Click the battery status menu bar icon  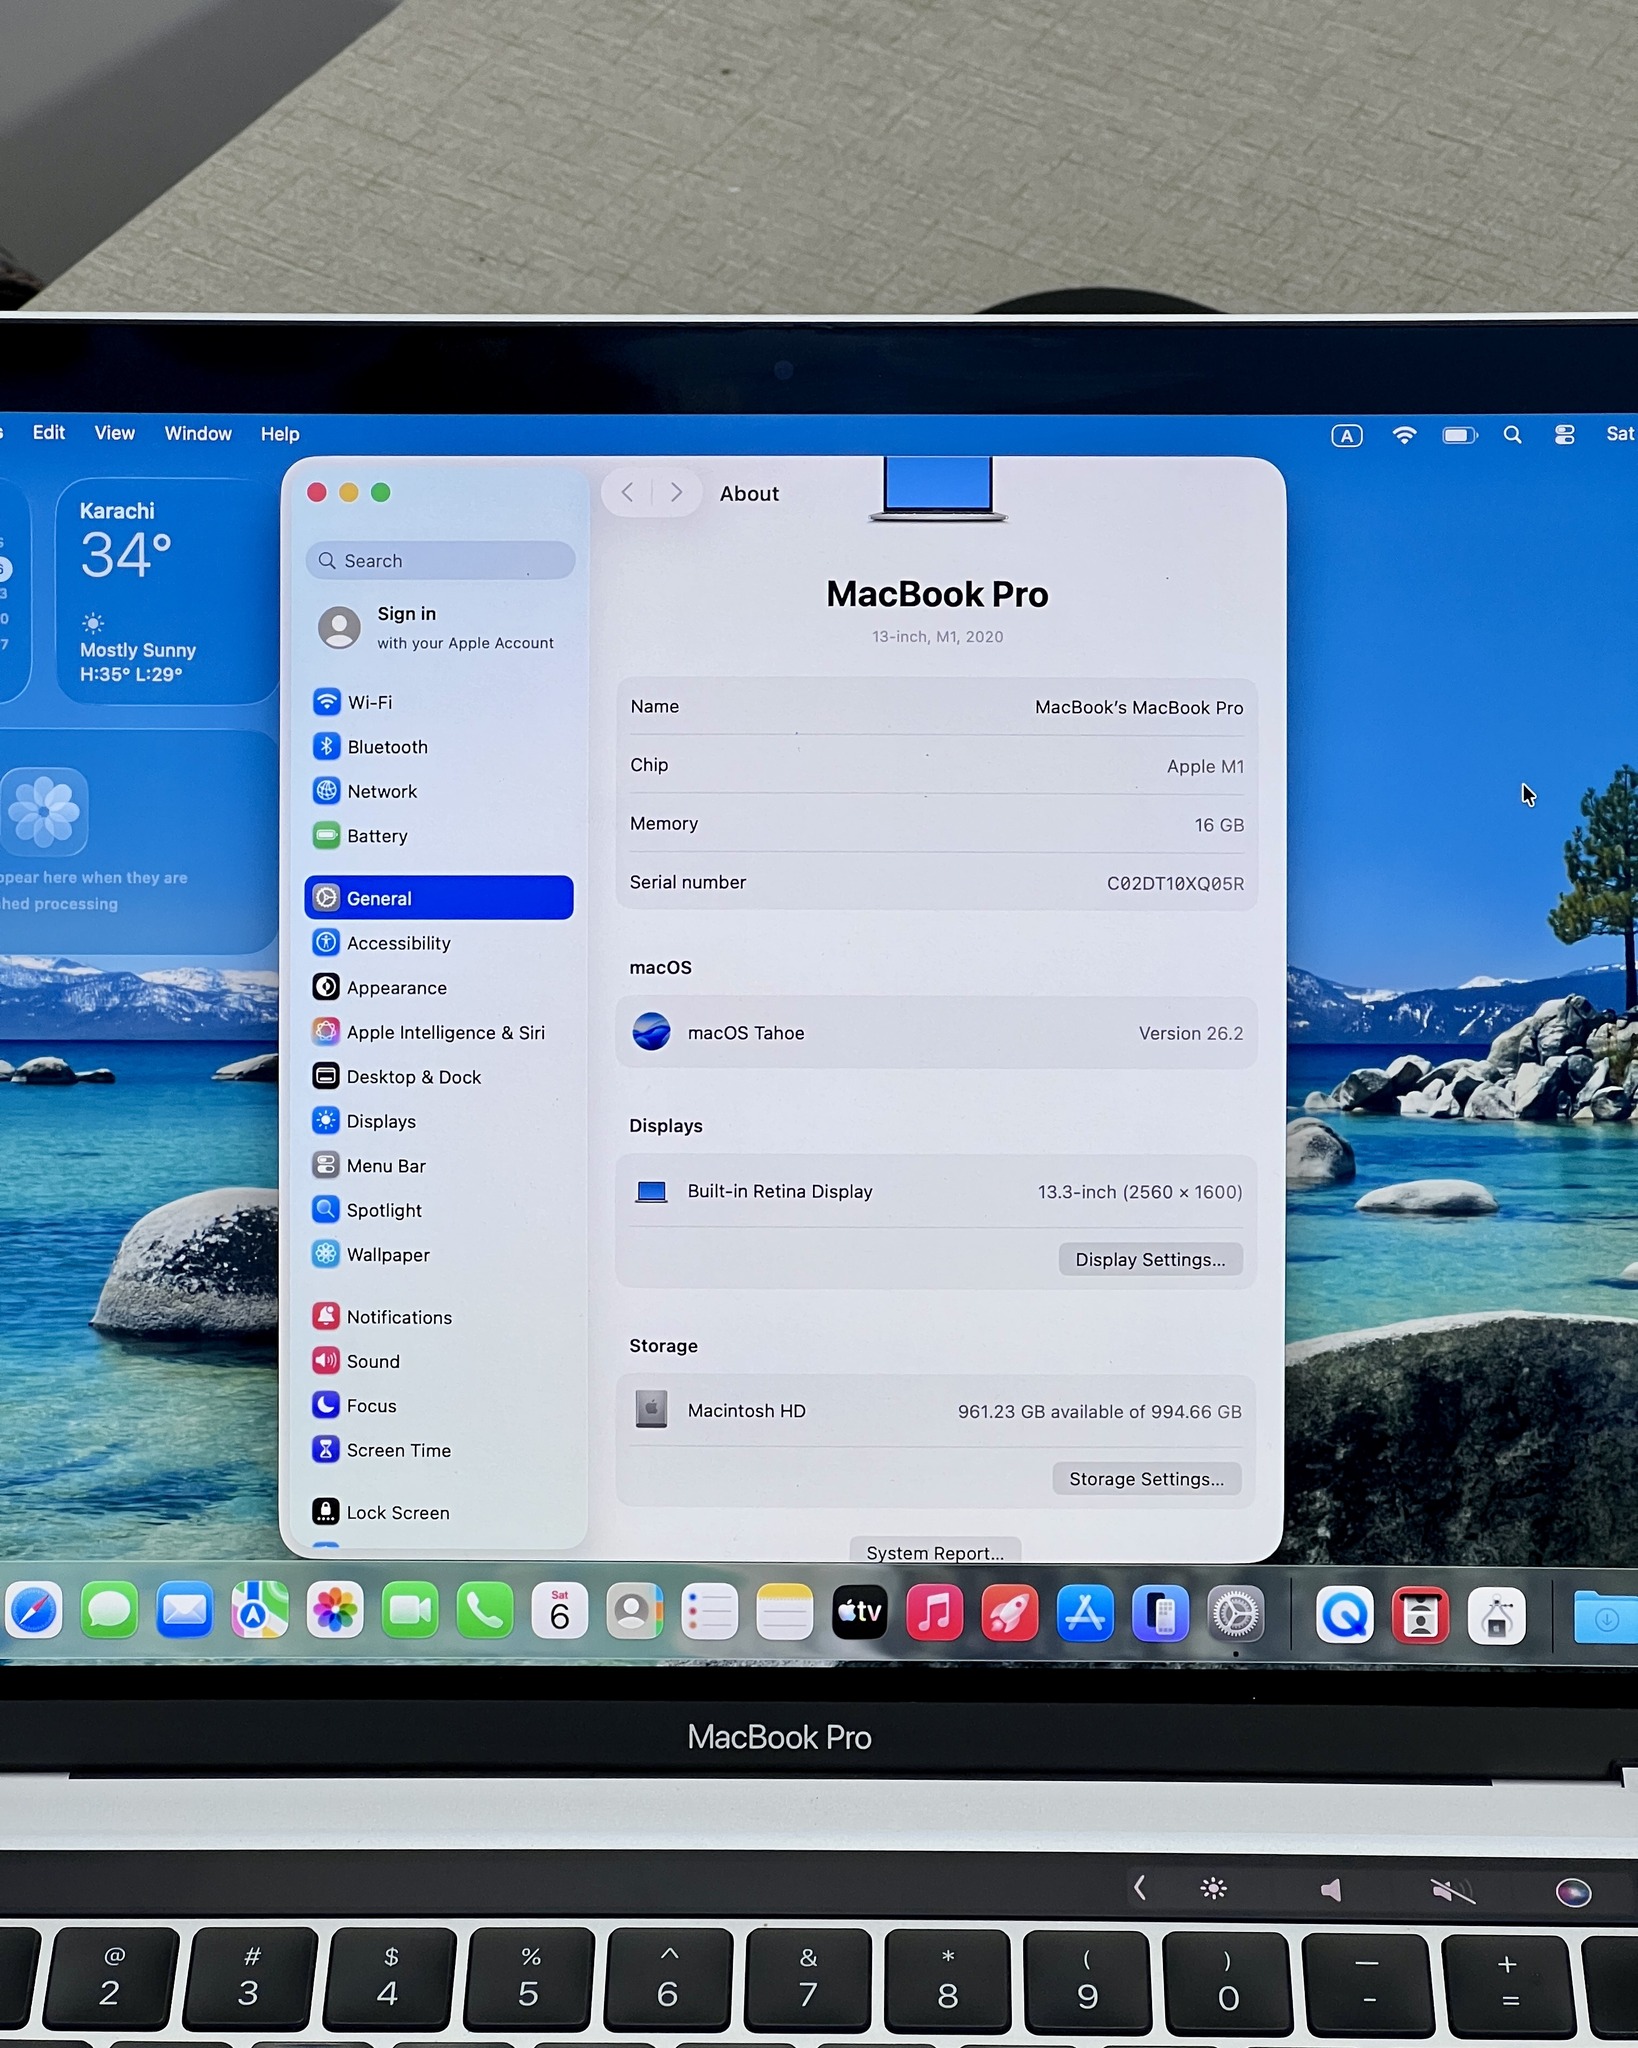tap(1460, 435)
